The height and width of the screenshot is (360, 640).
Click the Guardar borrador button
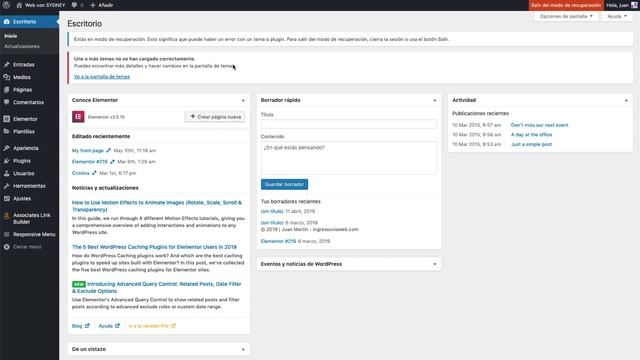coord(284,184)
